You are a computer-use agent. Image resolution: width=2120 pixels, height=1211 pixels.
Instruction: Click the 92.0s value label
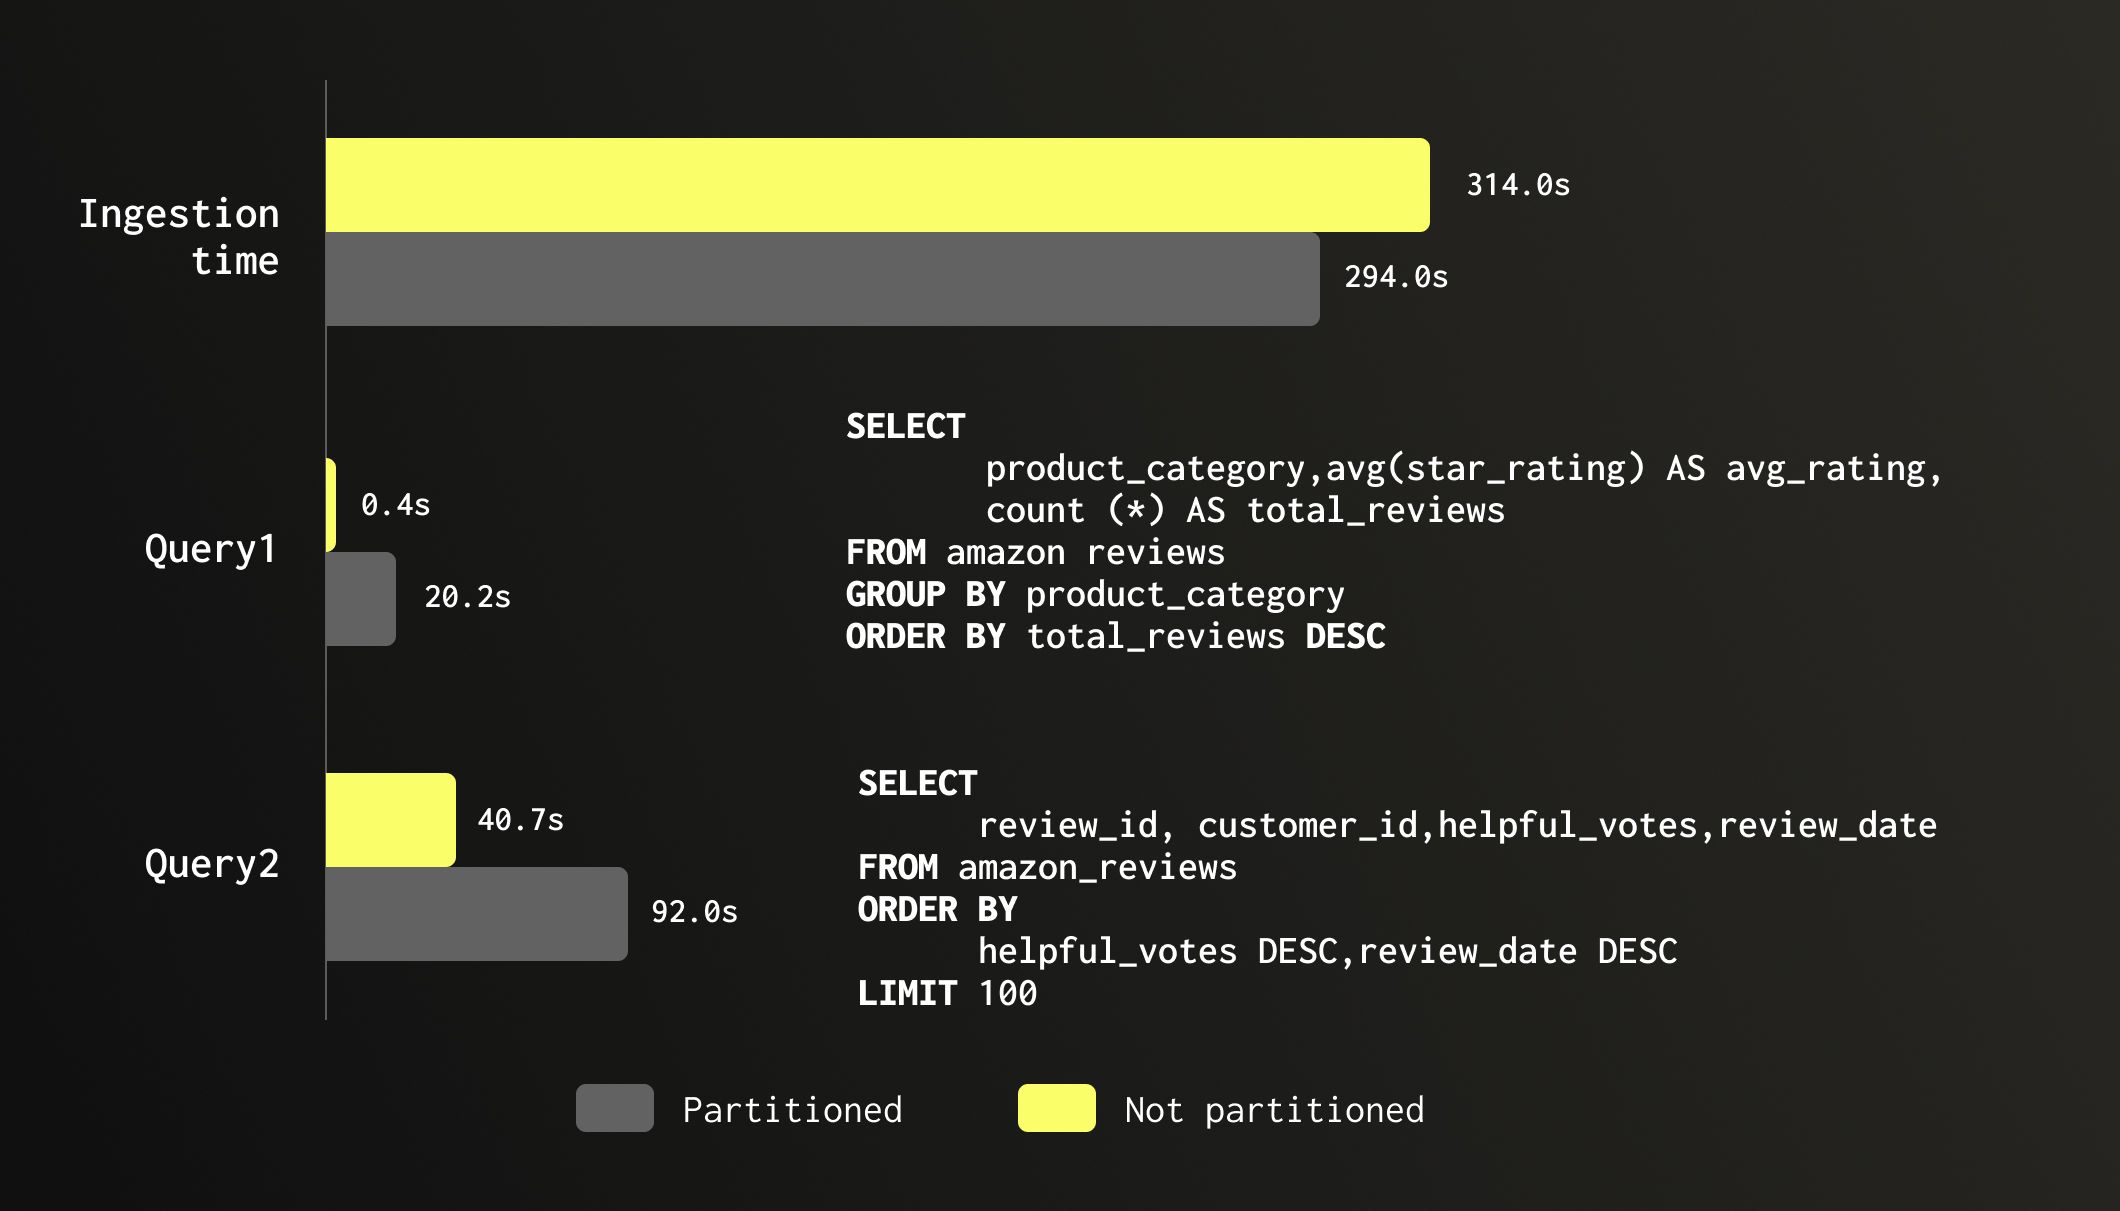point(694,912)
